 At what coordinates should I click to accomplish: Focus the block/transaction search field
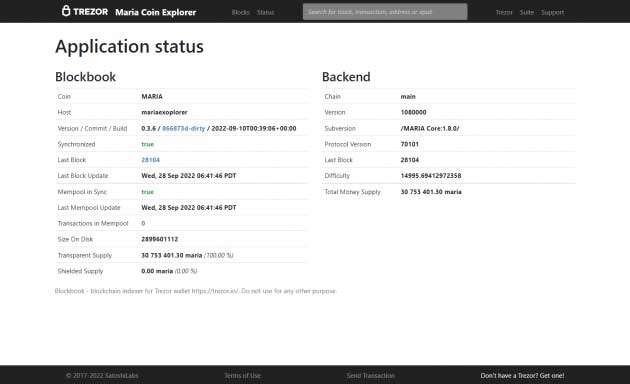[x=385, y=12]
